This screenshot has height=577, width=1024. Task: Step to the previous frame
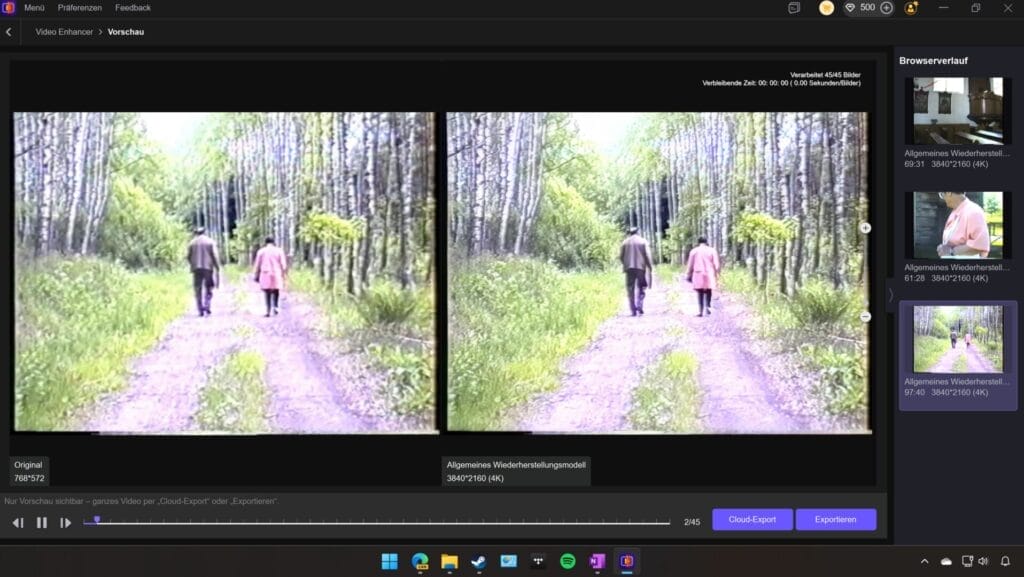click(18, 522)
